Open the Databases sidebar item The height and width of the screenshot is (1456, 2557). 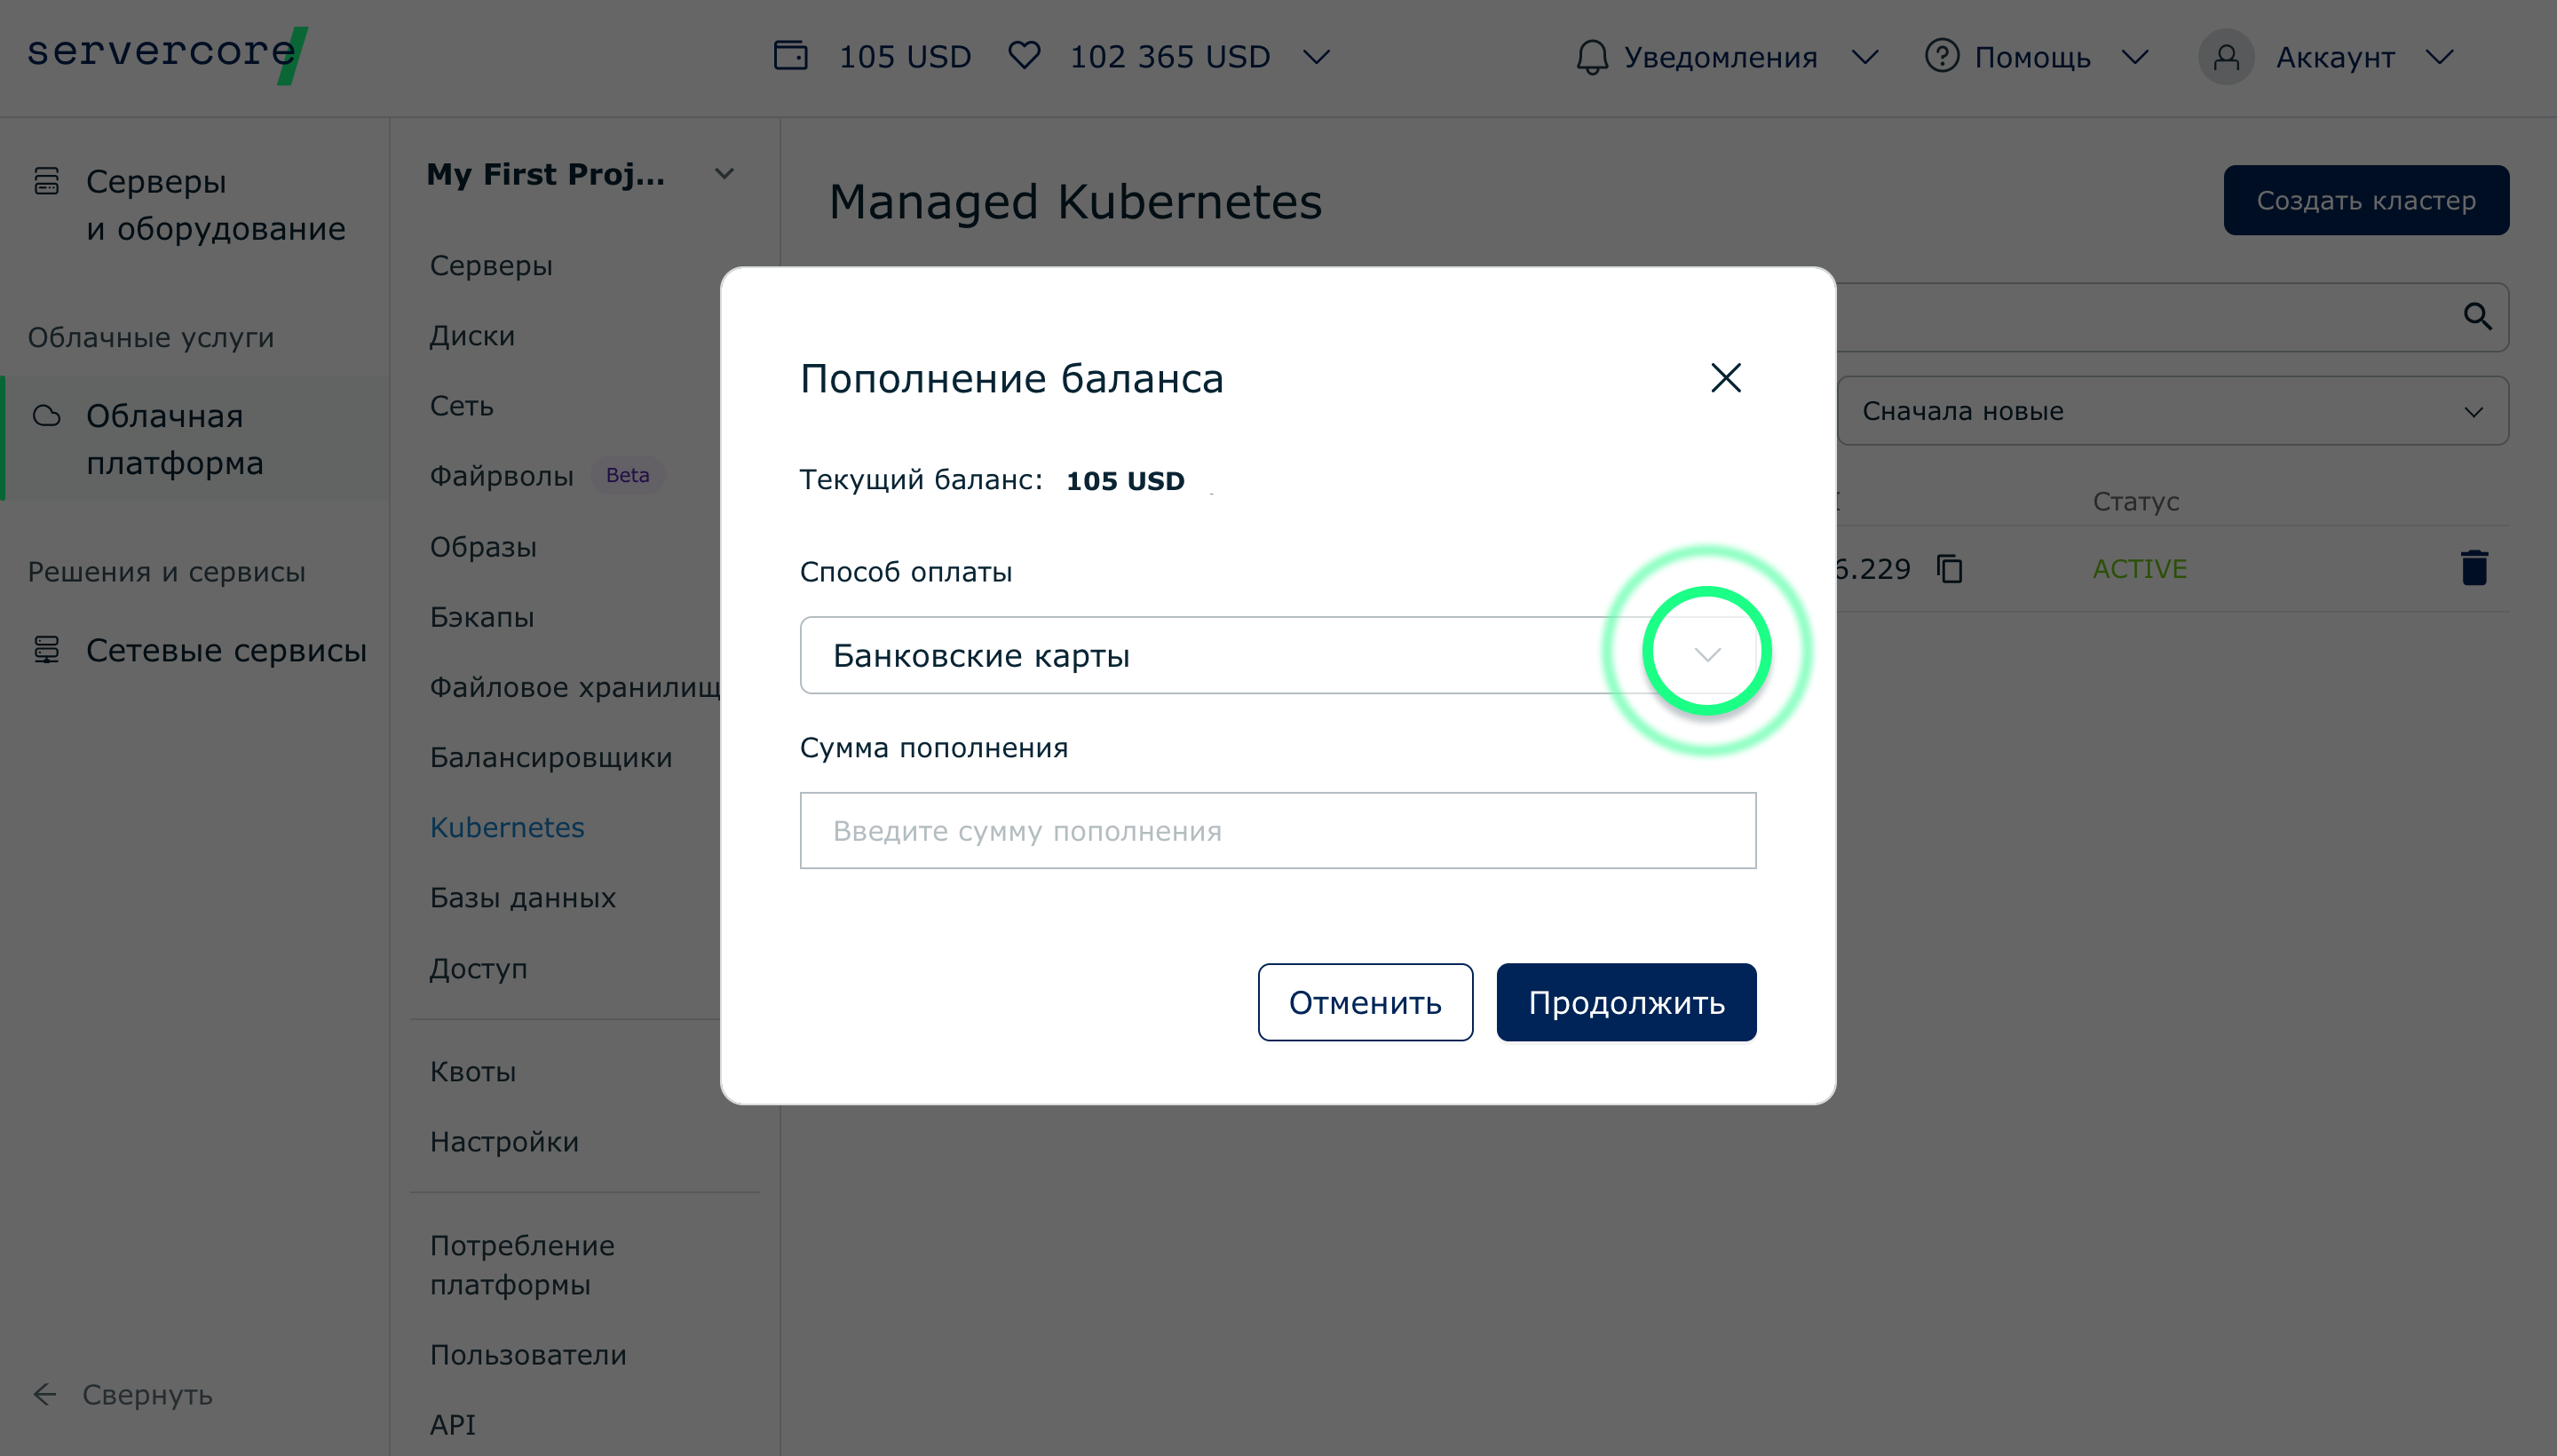523,897
